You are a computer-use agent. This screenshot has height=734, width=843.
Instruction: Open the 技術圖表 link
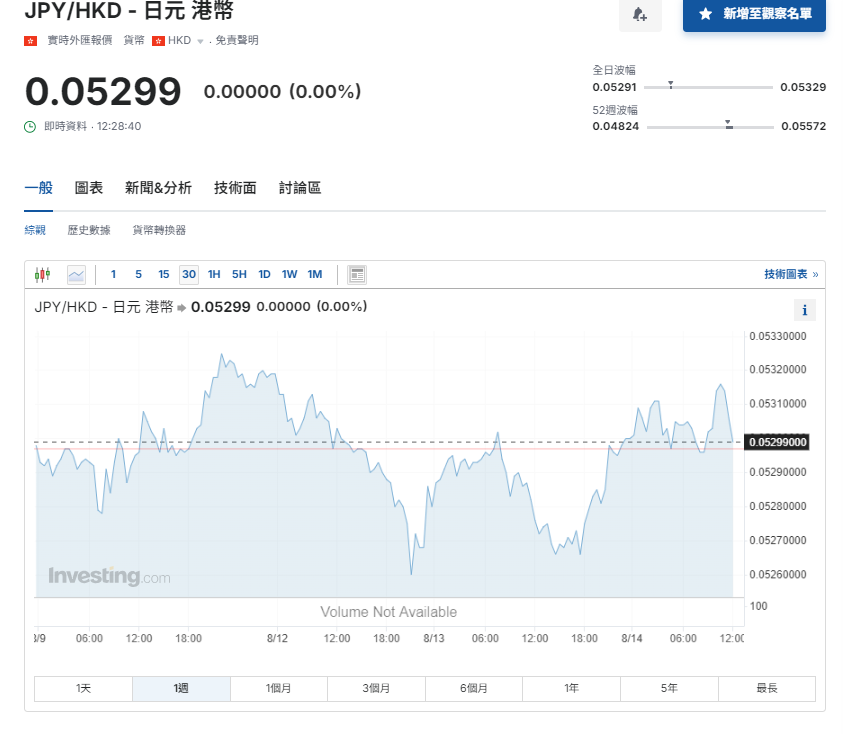790,274
